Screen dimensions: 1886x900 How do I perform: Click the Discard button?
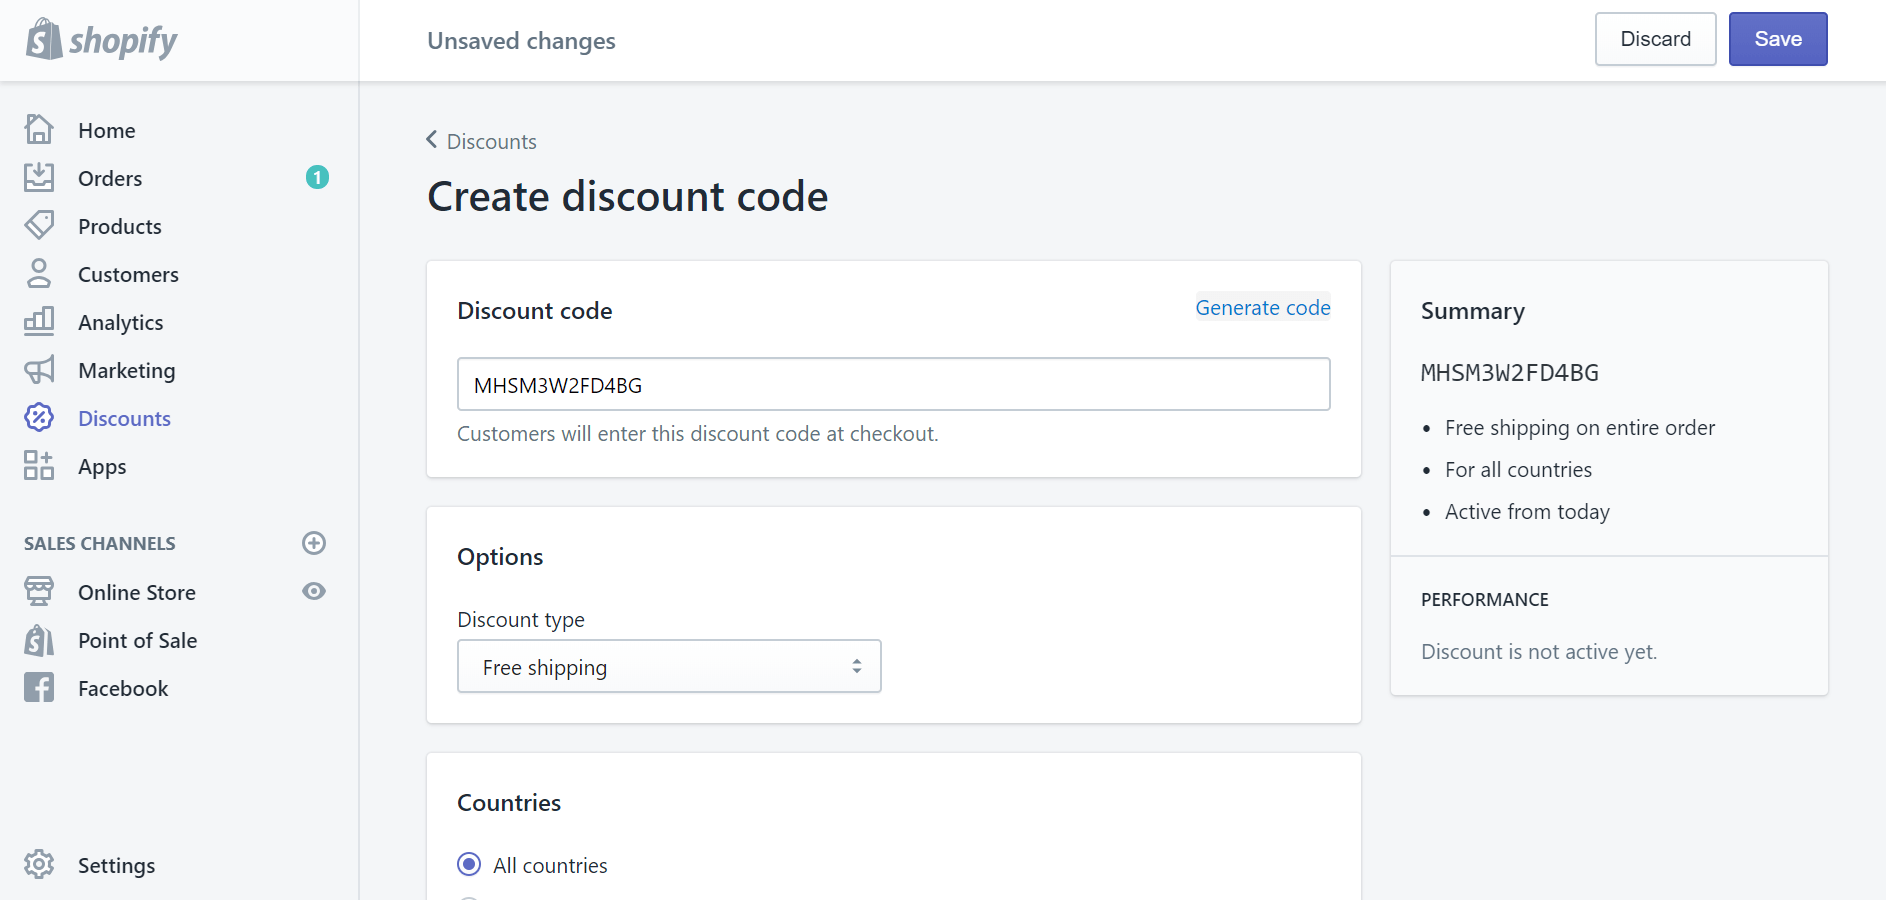[x=1655, y=39]
